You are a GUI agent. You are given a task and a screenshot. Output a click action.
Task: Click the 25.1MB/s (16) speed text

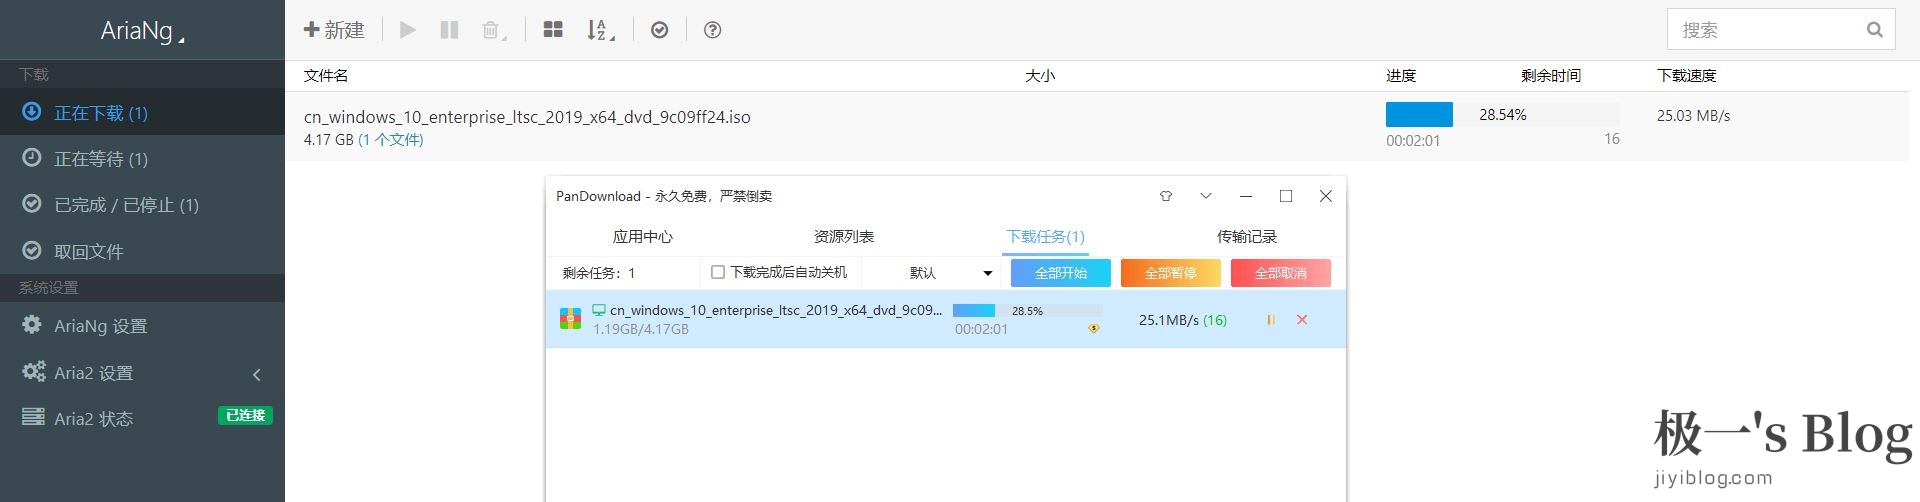1183,320
